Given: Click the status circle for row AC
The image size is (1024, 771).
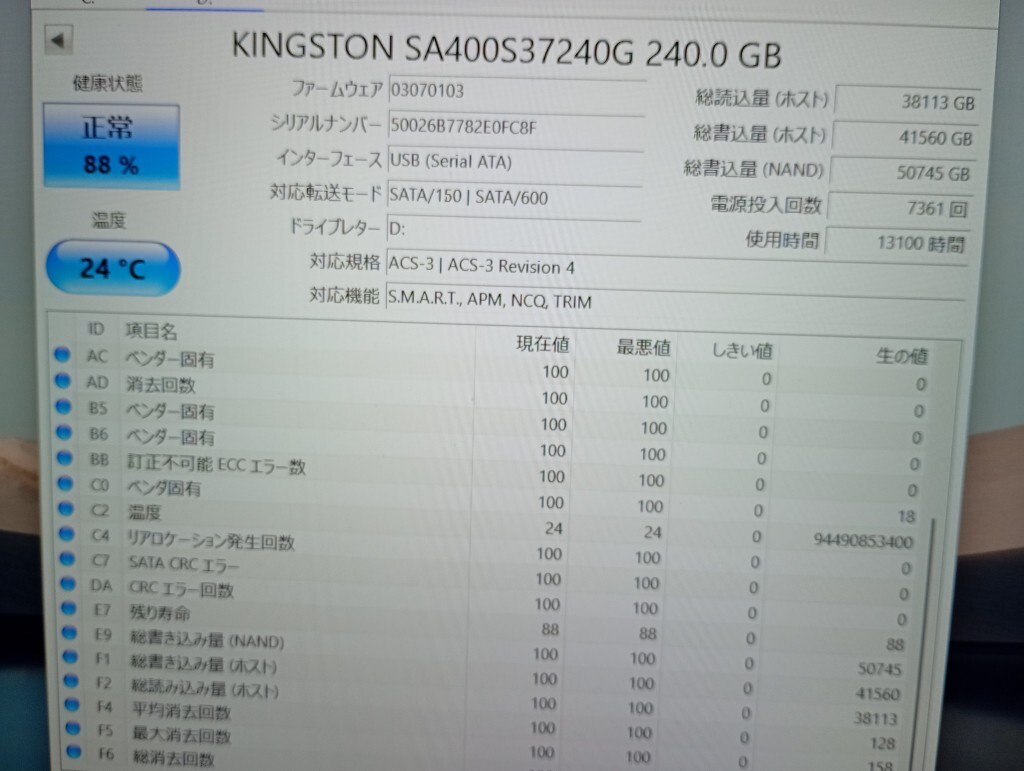Looking at the screenshot, I should point(62,354).
